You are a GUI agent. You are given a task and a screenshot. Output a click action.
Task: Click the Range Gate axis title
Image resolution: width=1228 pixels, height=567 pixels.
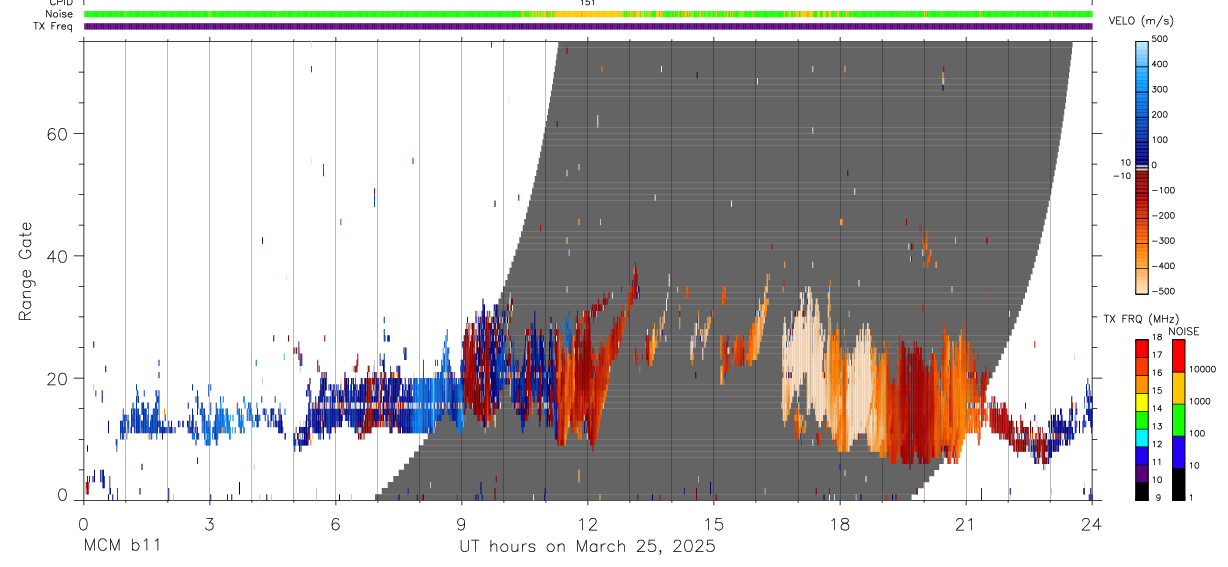(x=26, y=271)
